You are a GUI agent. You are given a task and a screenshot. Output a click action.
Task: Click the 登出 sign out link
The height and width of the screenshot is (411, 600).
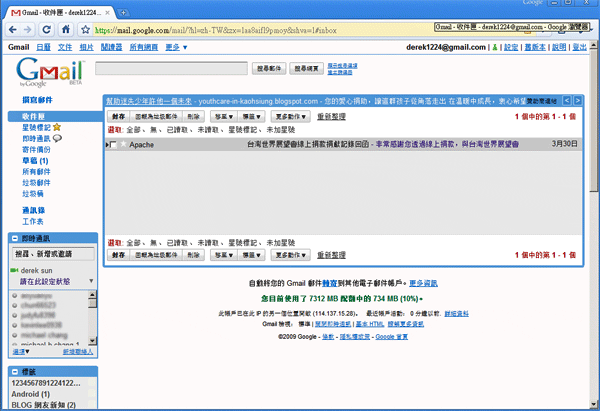coord(580,47)
